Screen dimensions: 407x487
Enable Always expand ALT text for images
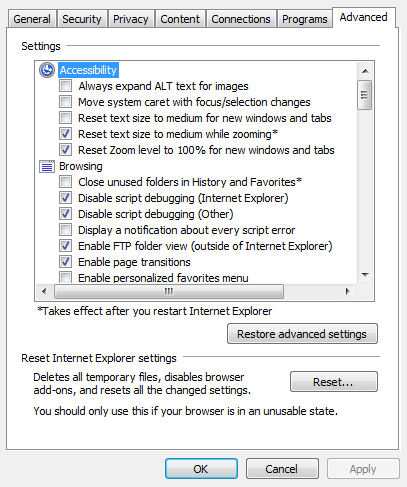65,86
